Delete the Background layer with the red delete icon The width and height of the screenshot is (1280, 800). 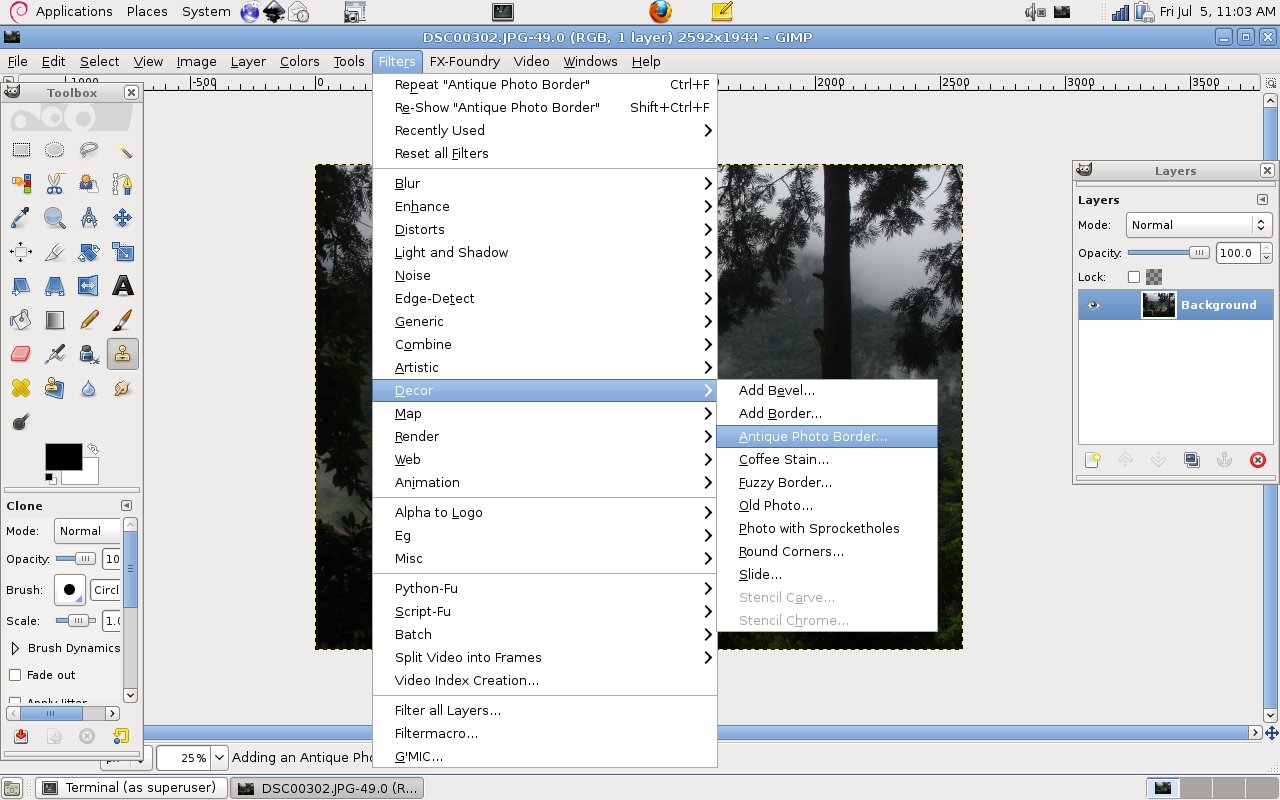1257,460
